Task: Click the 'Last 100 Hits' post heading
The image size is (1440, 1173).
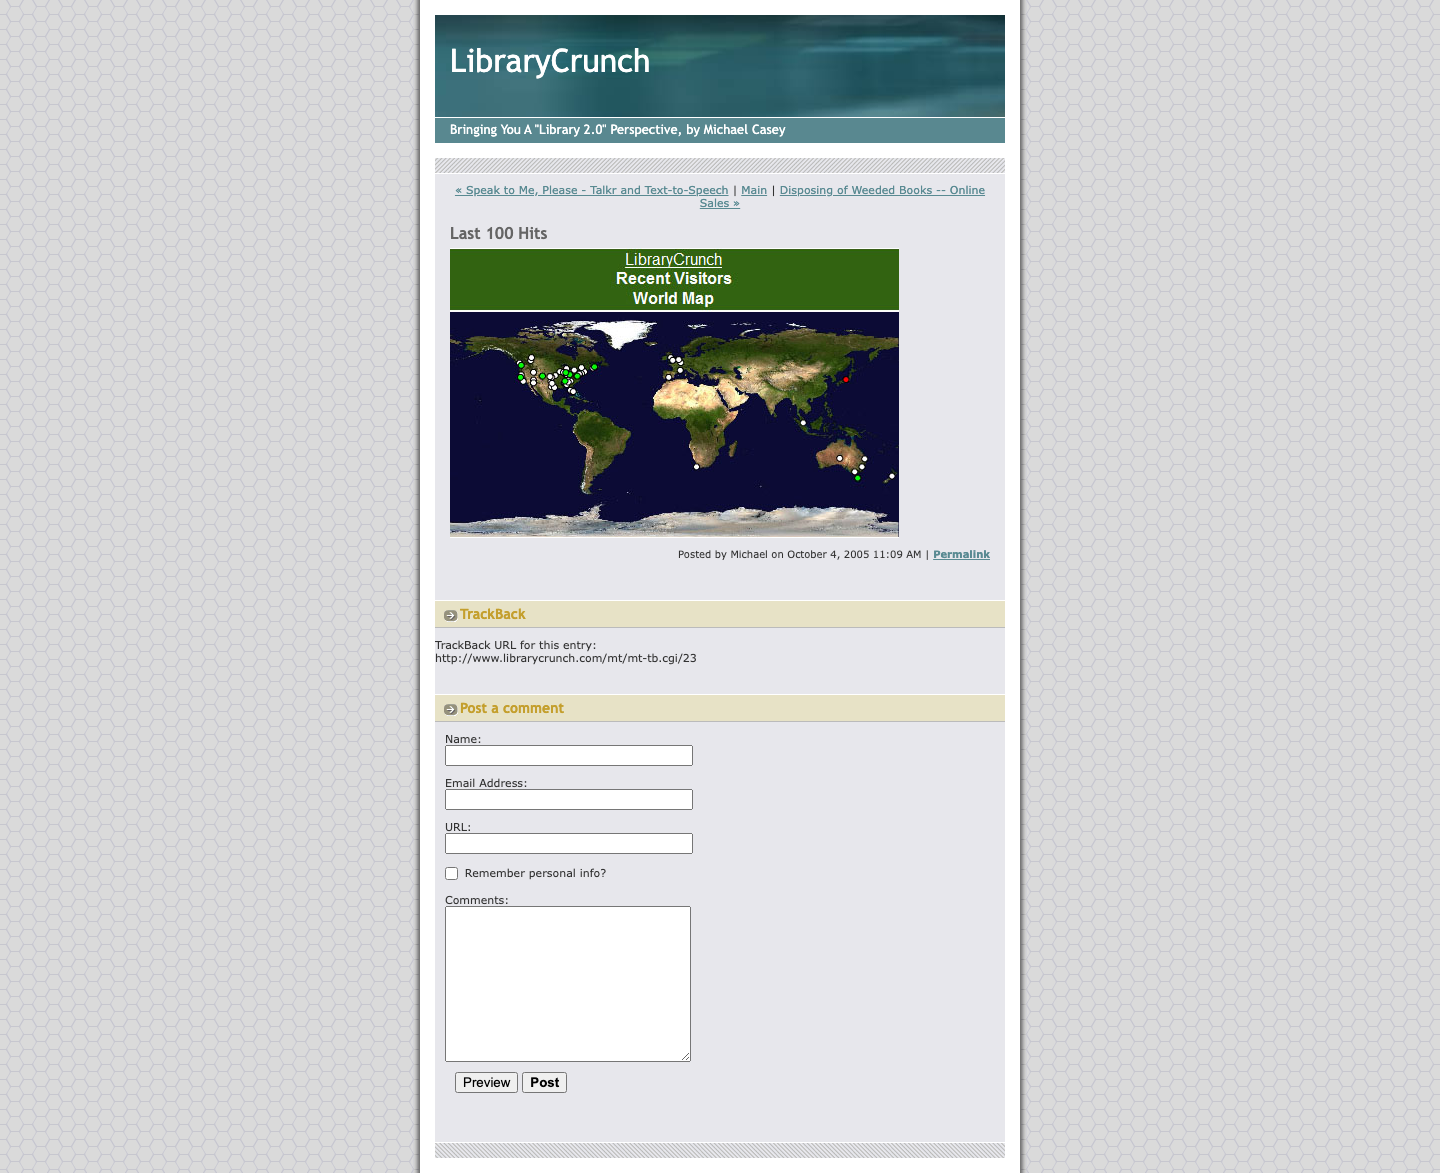Action: [x=498, y=233]
